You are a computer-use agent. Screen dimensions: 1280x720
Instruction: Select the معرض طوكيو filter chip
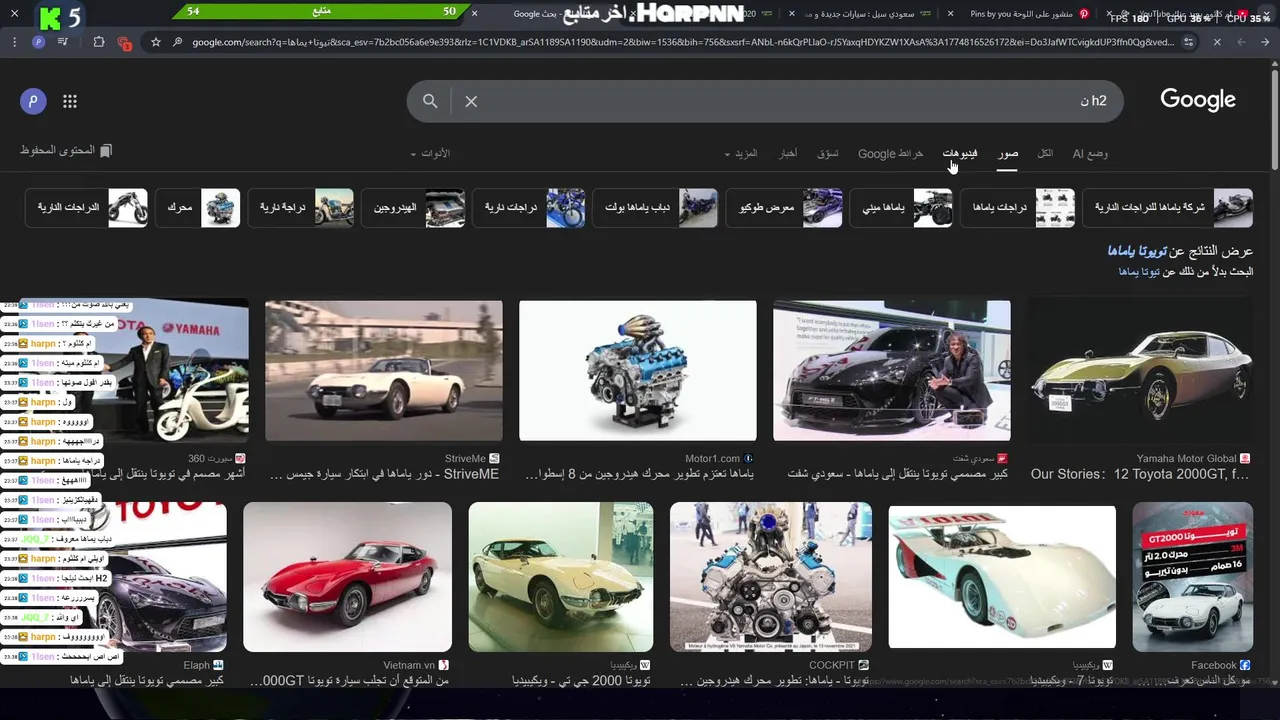click(x=784, y=208)
